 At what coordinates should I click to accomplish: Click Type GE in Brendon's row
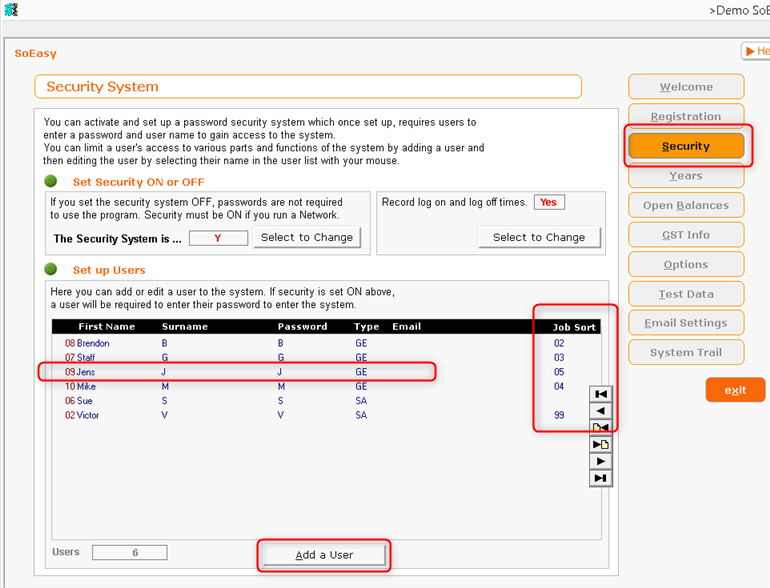(x=361, y=343)
